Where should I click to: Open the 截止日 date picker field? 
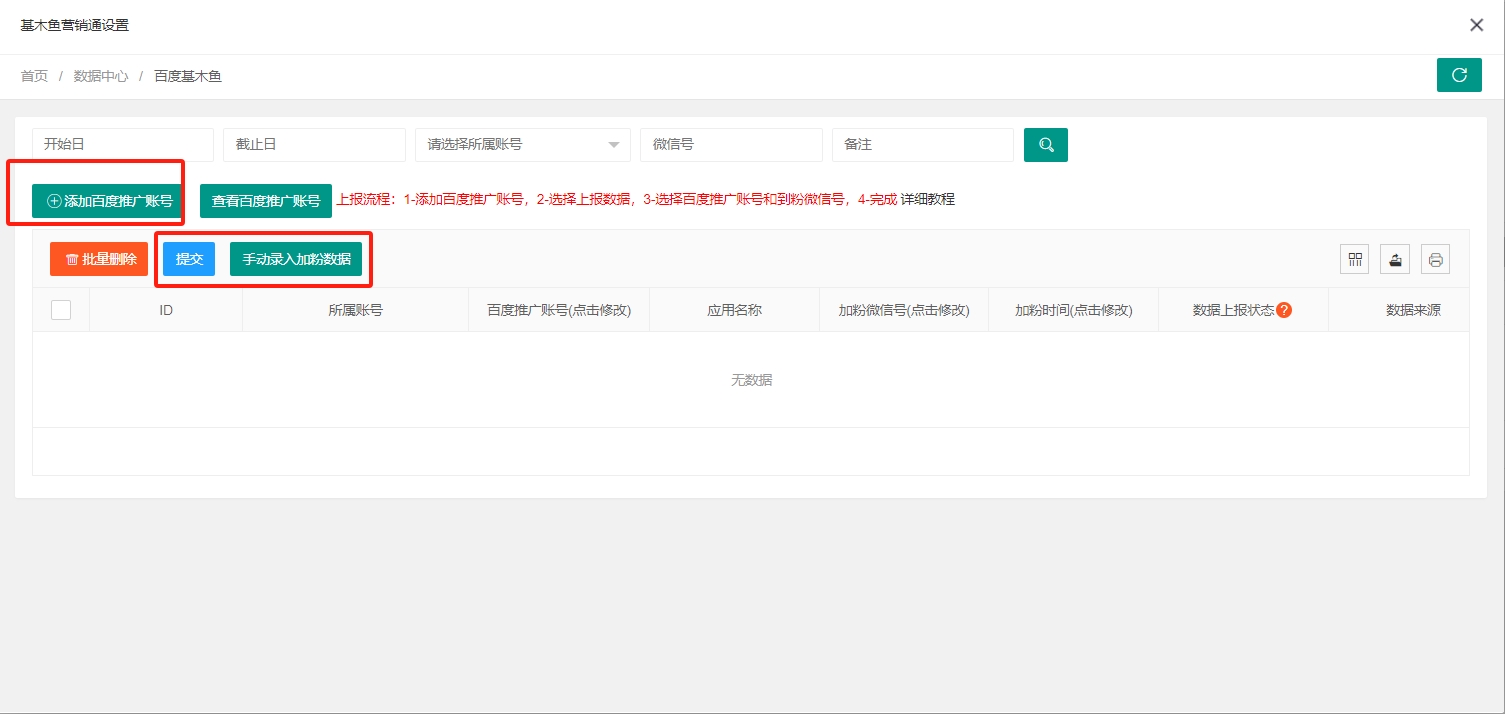(x=313, y=145)
